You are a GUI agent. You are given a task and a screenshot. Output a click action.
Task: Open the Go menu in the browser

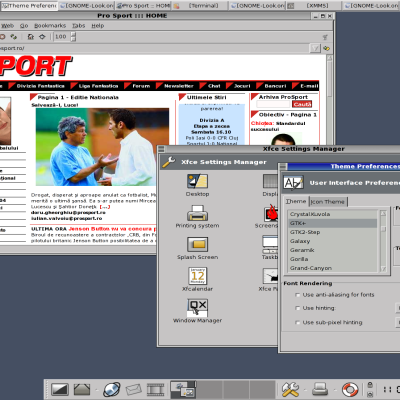pos(24,26)
